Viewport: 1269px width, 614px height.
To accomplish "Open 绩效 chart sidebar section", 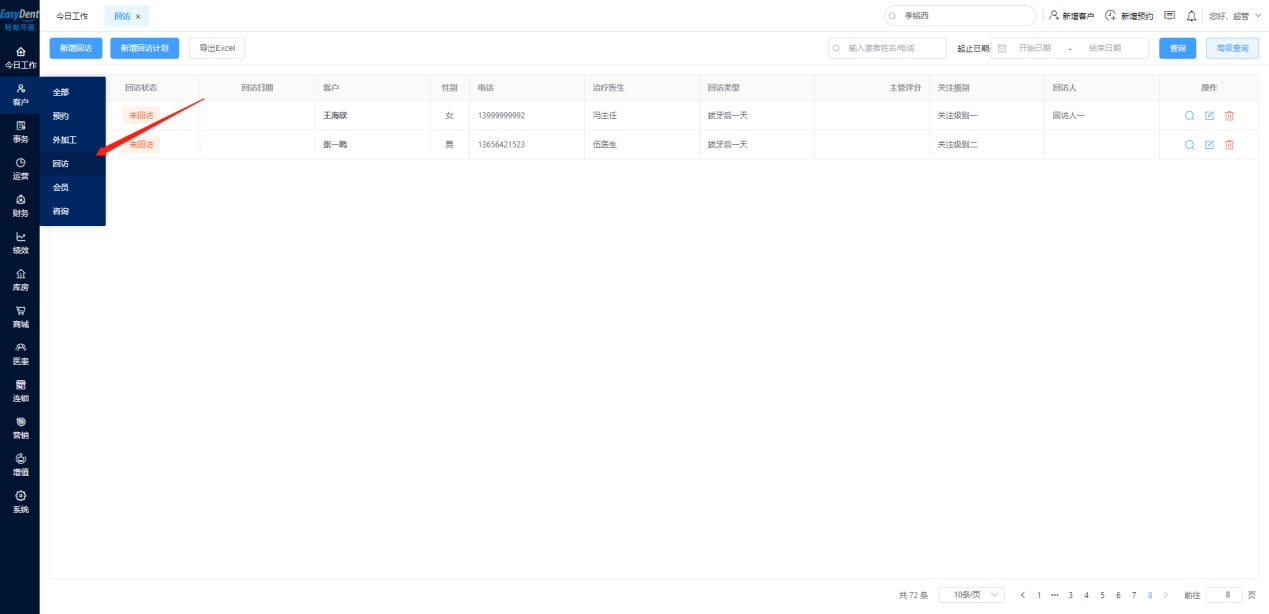I will [x=20, y=243].
